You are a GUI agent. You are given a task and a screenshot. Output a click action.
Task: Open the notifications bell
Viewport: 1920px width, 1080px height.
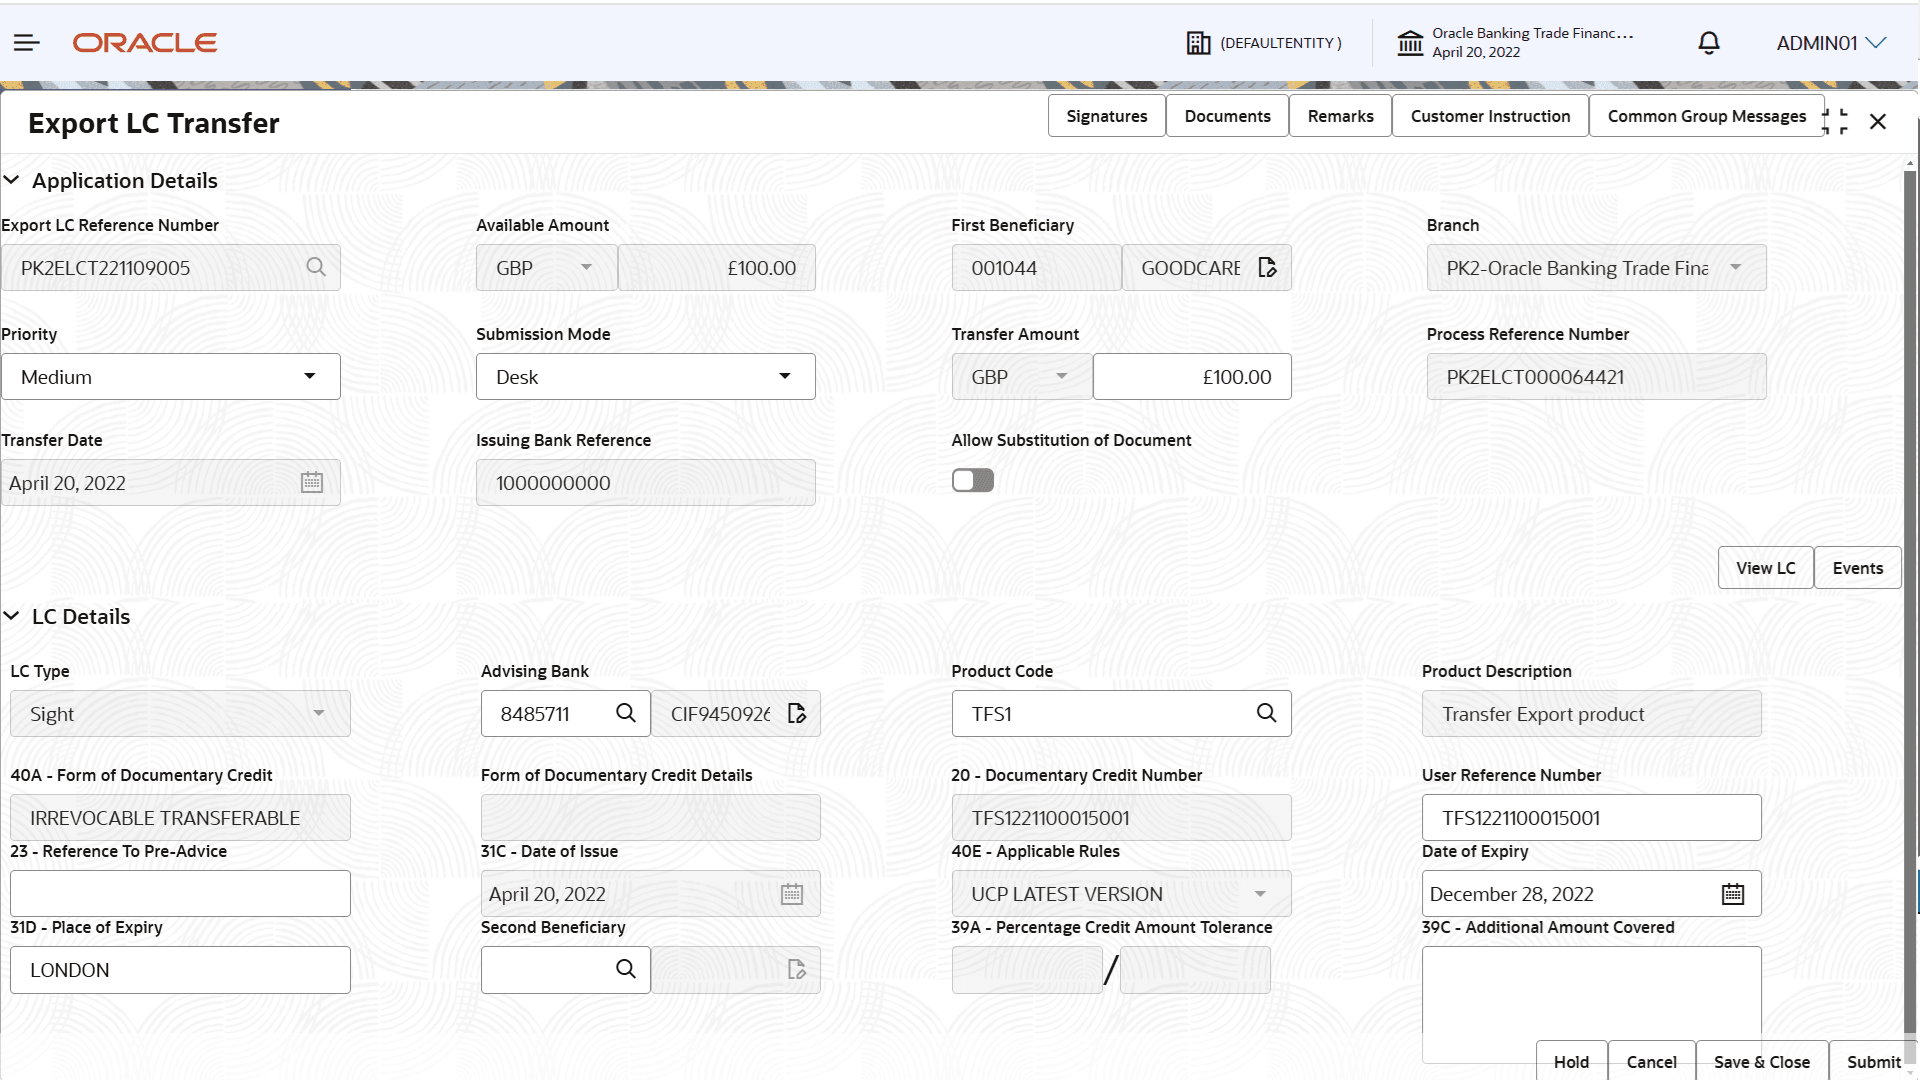click(1708, 42)
